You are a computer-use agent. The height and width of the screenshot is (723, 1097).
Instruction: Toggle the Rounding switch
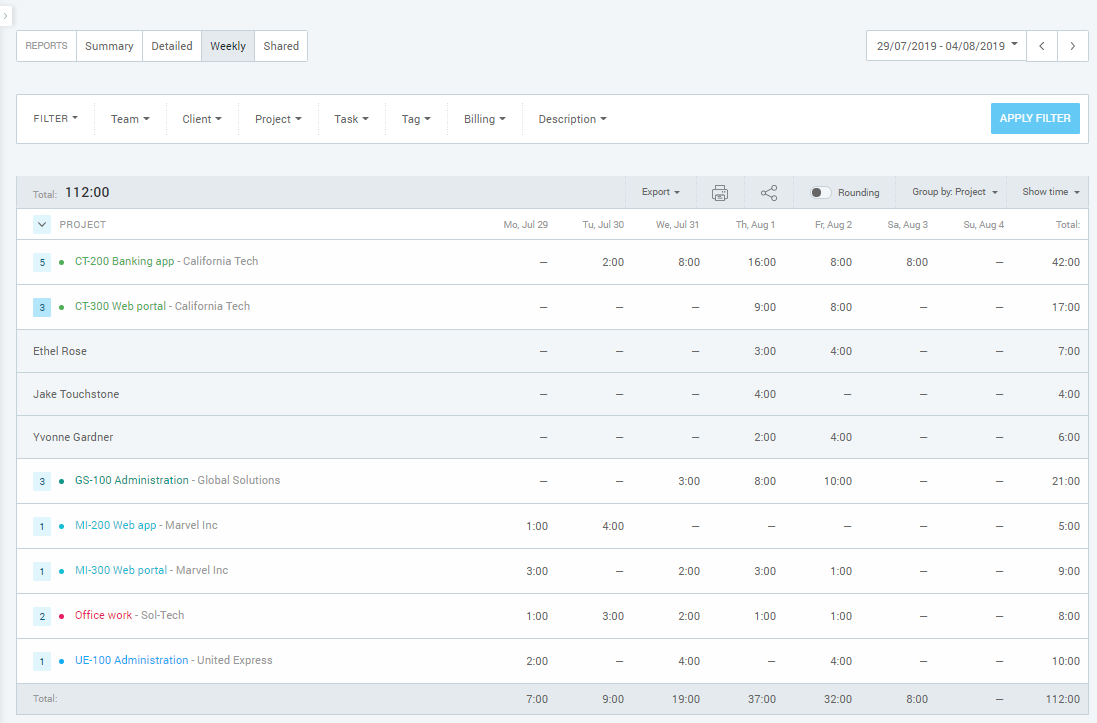click(x=820, y=192)
